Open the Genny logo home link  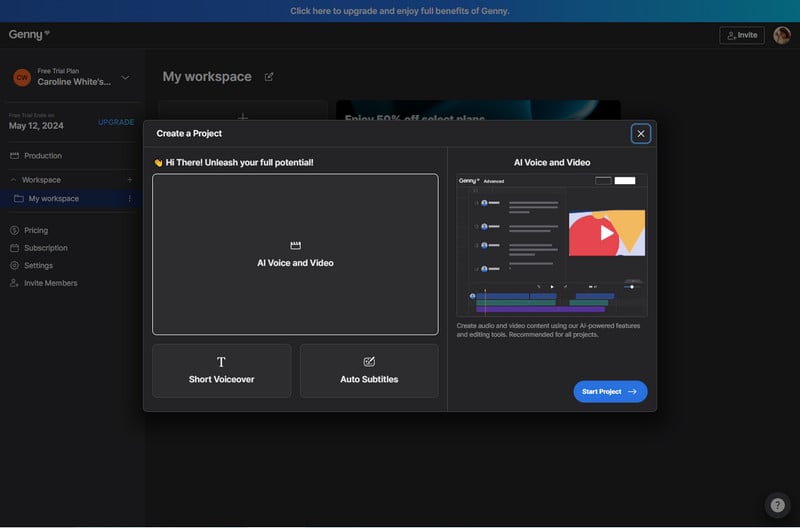coord(29,35)
